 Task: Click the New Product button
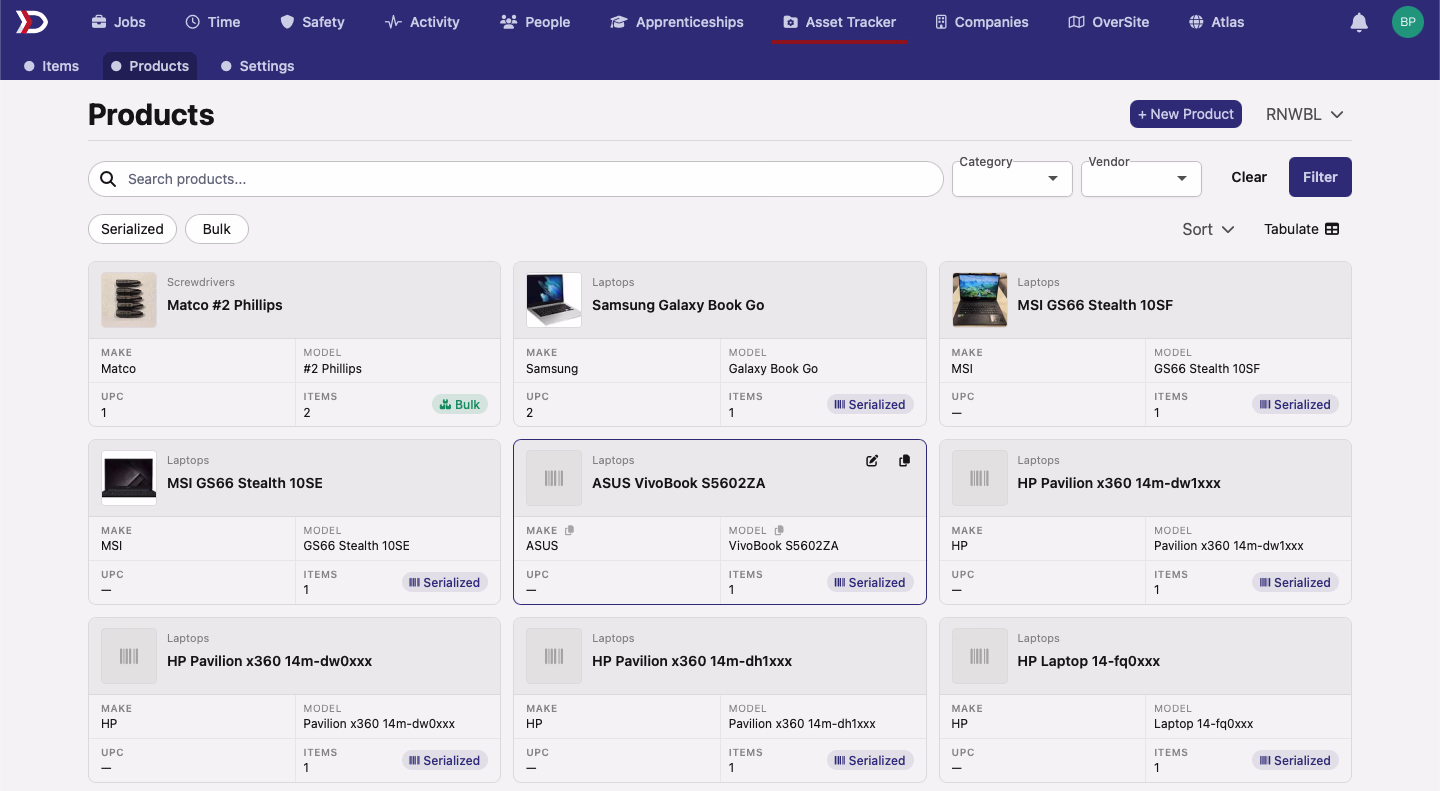pyautogui.click(x=1186, y=114)
